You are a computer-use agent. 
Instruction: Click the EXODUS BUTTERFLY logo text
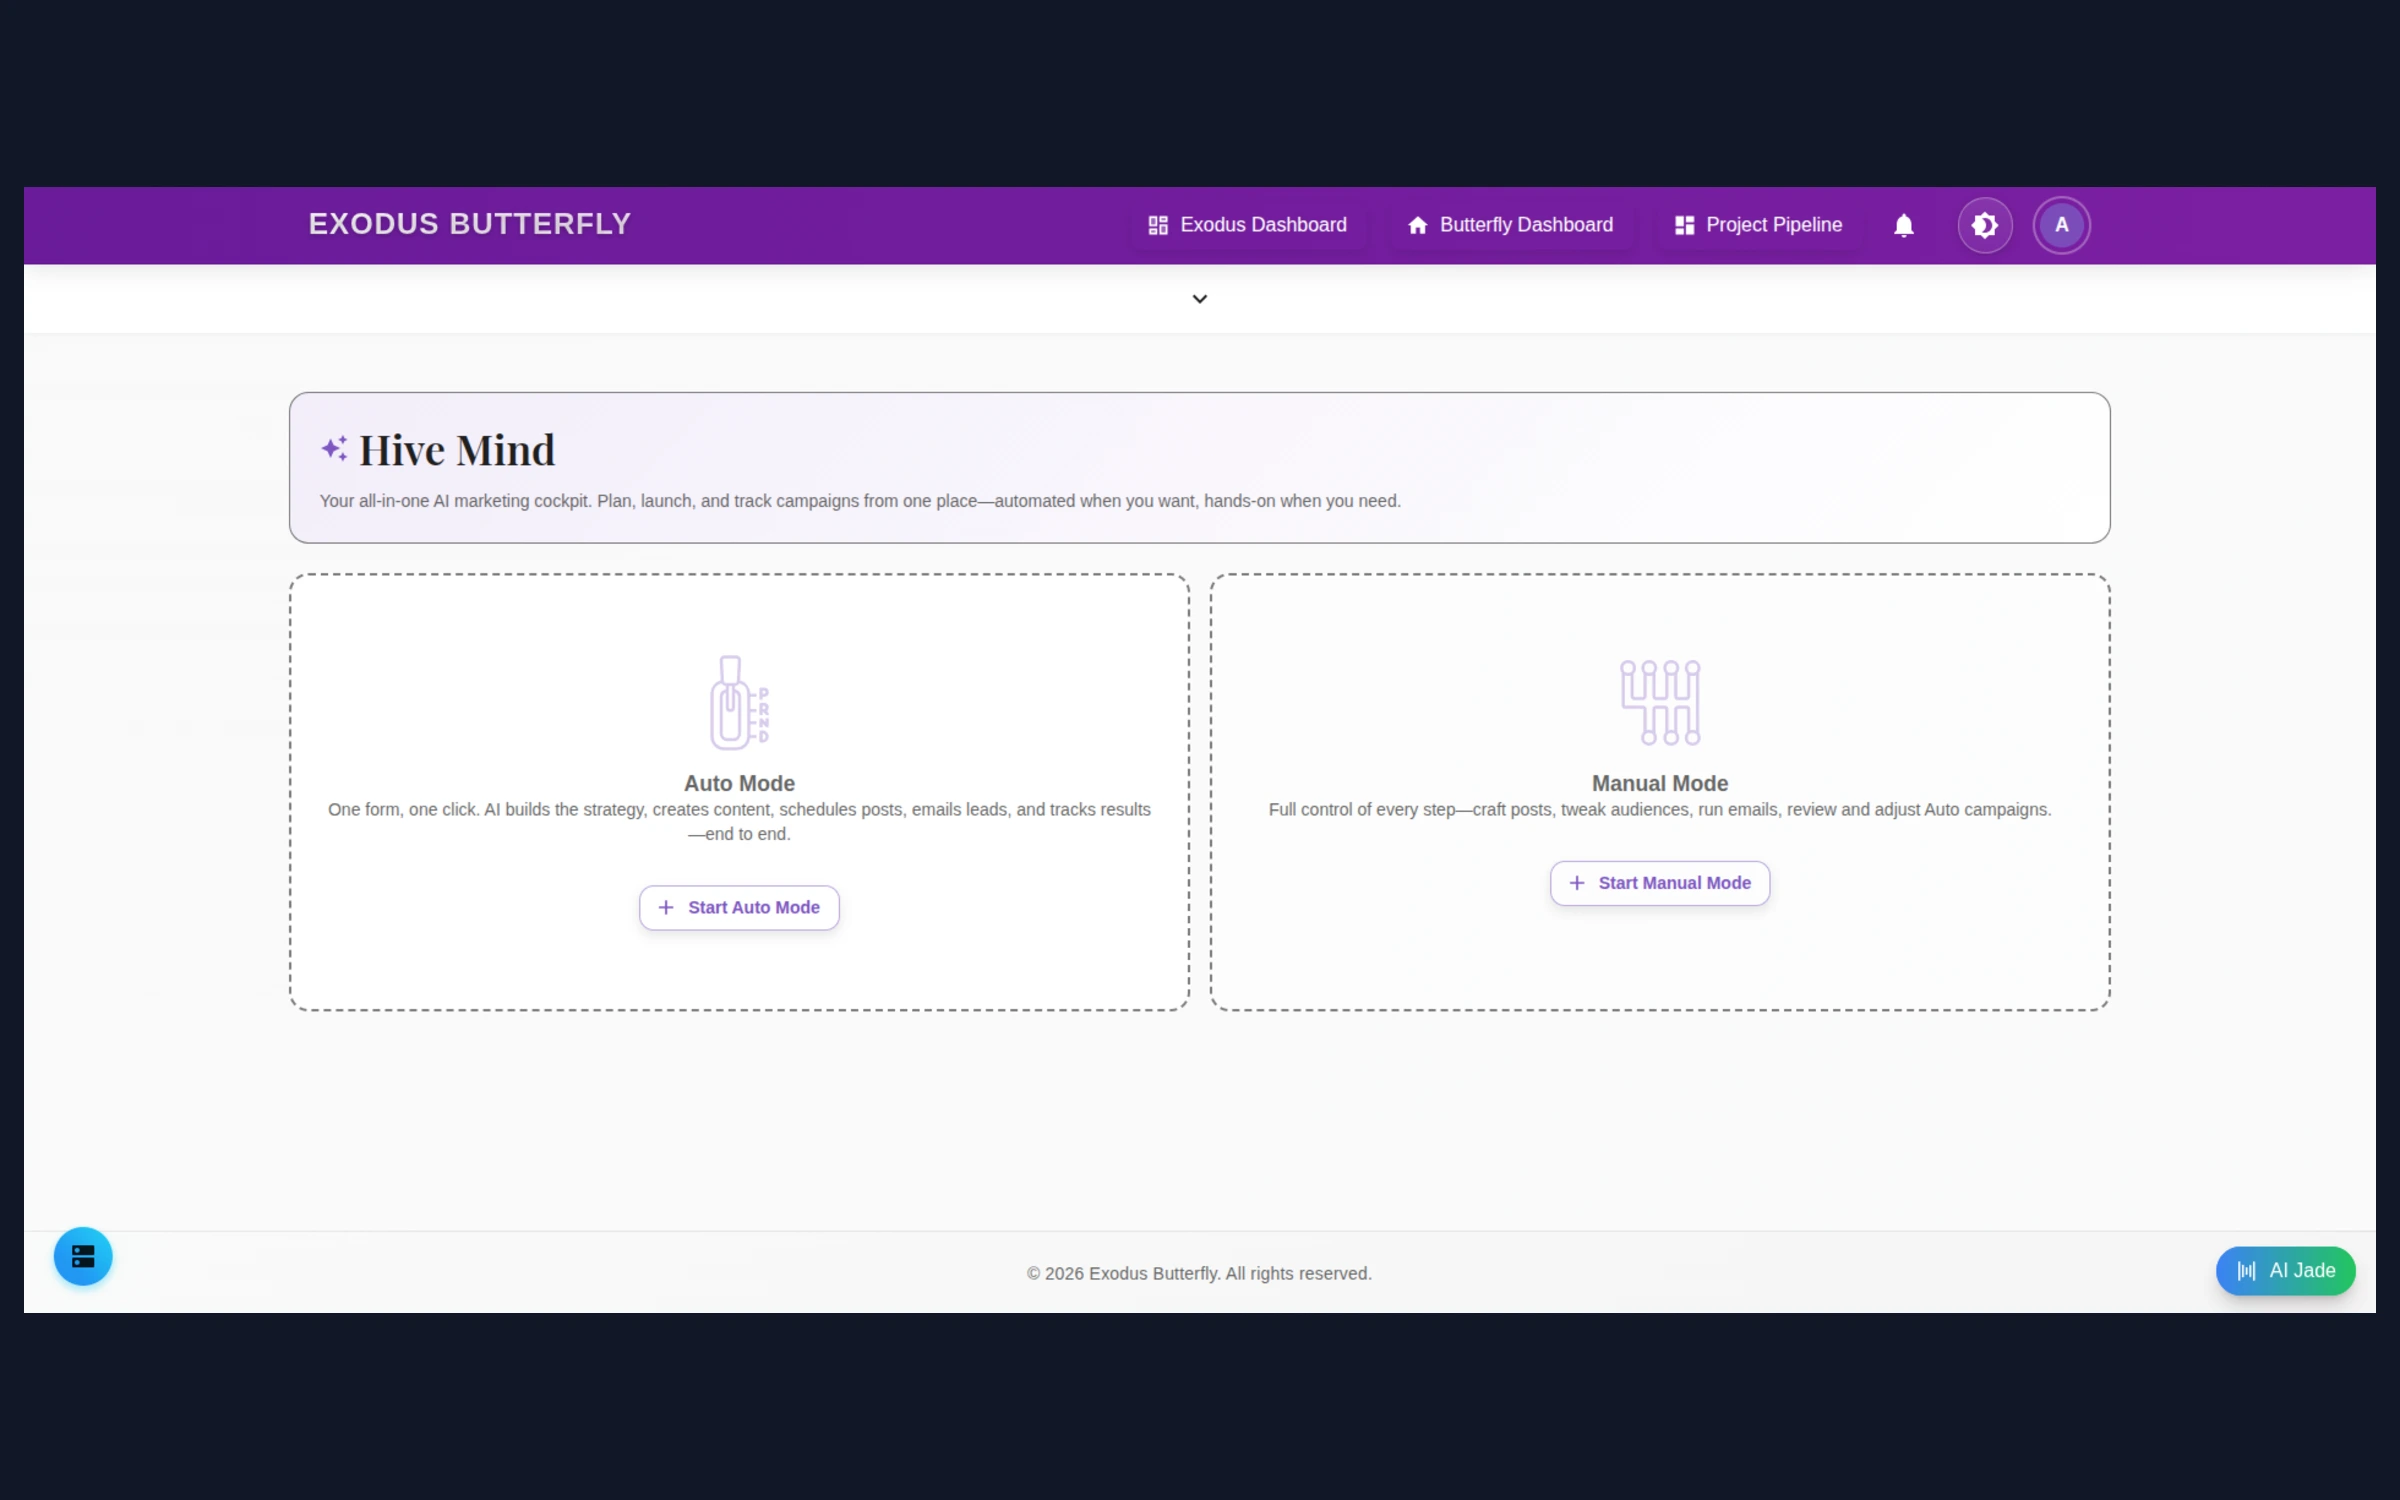coord(470,224)
